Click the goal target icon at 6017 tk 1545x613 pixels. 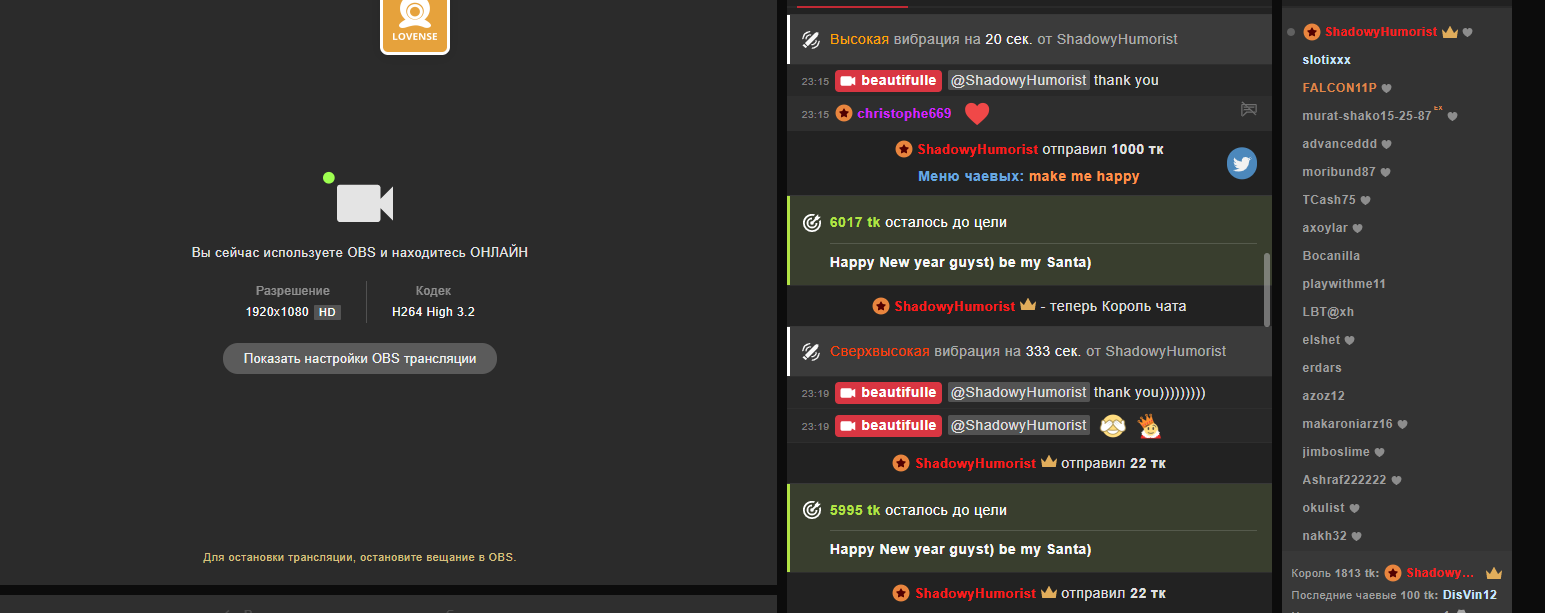812,222
